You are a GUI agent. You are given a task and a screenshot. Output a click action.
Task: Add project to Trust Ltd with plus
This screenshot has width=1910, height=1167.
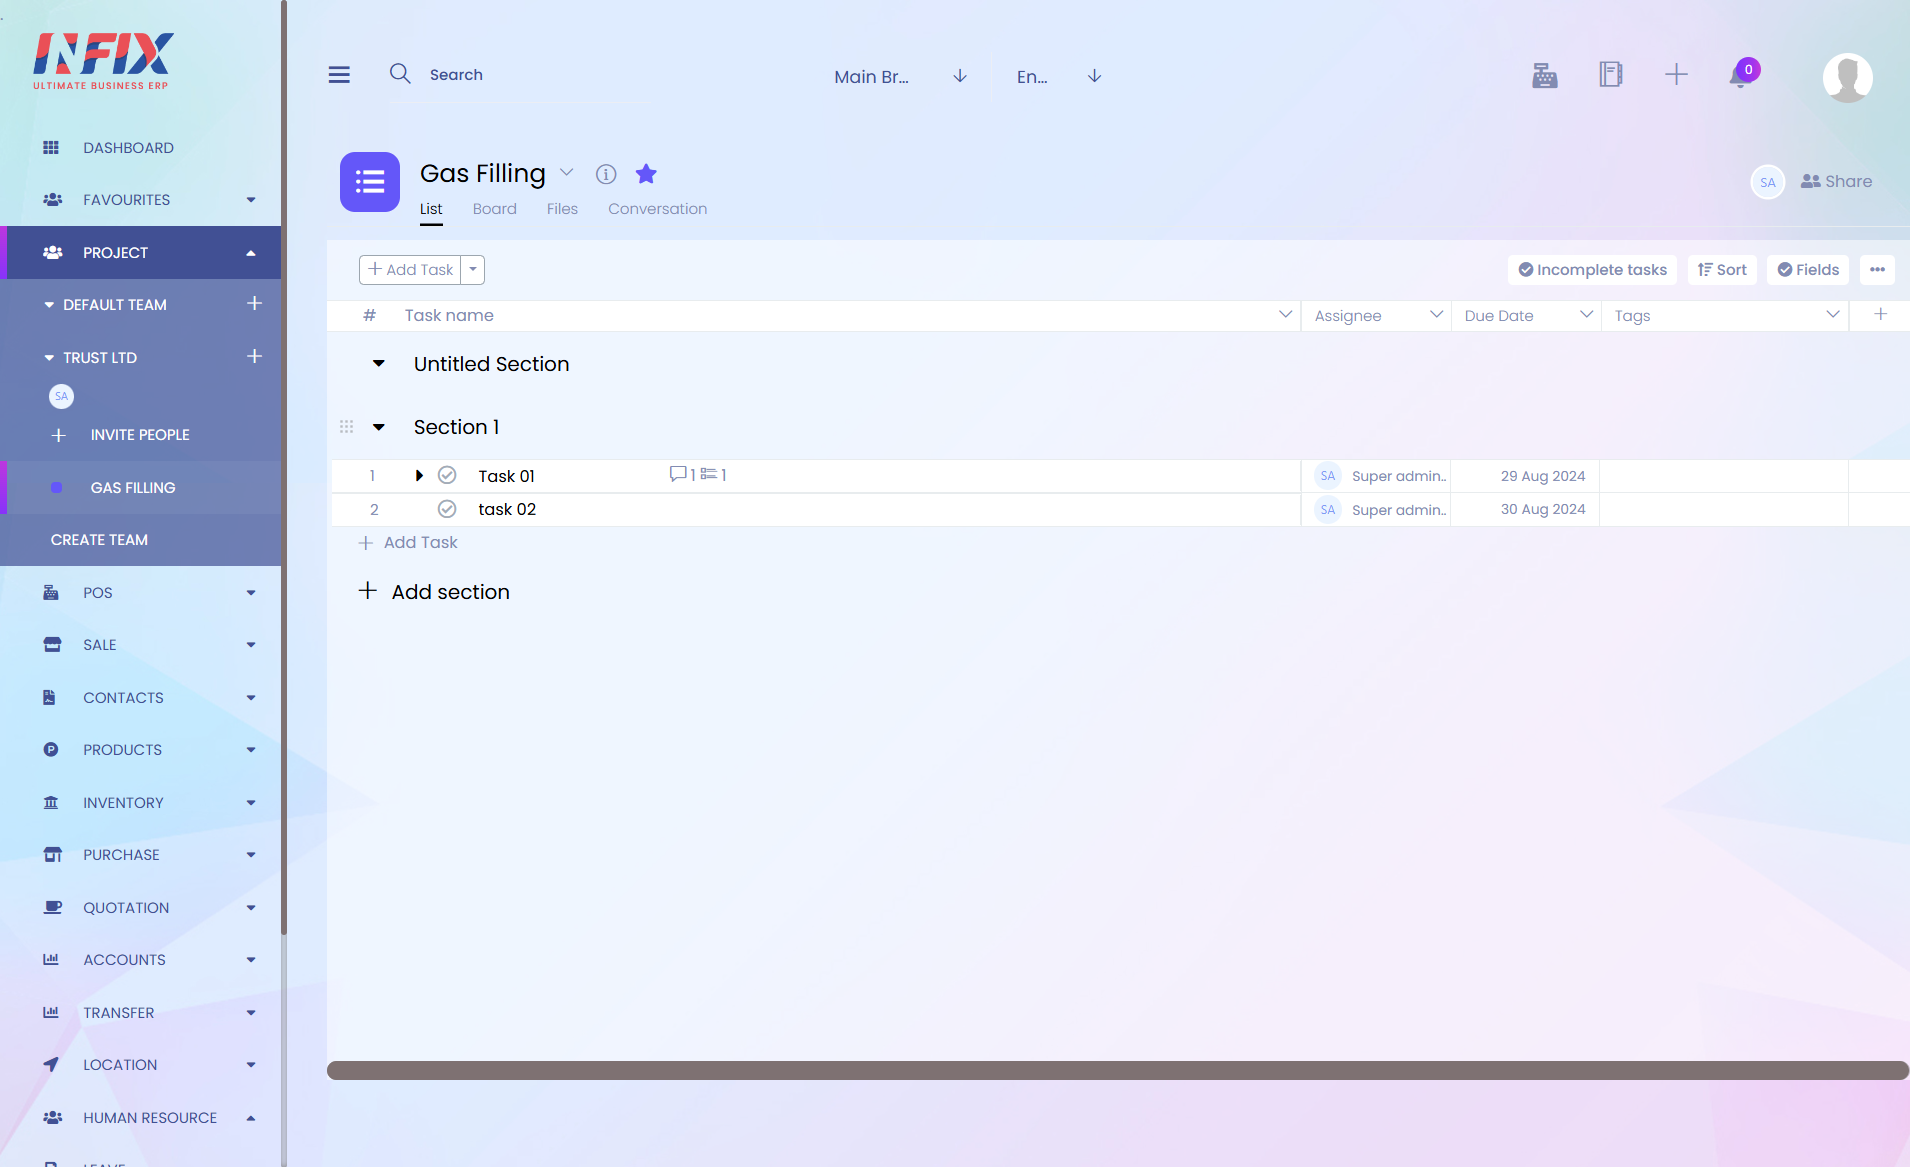pyautogui.click(x=255, y=357)
